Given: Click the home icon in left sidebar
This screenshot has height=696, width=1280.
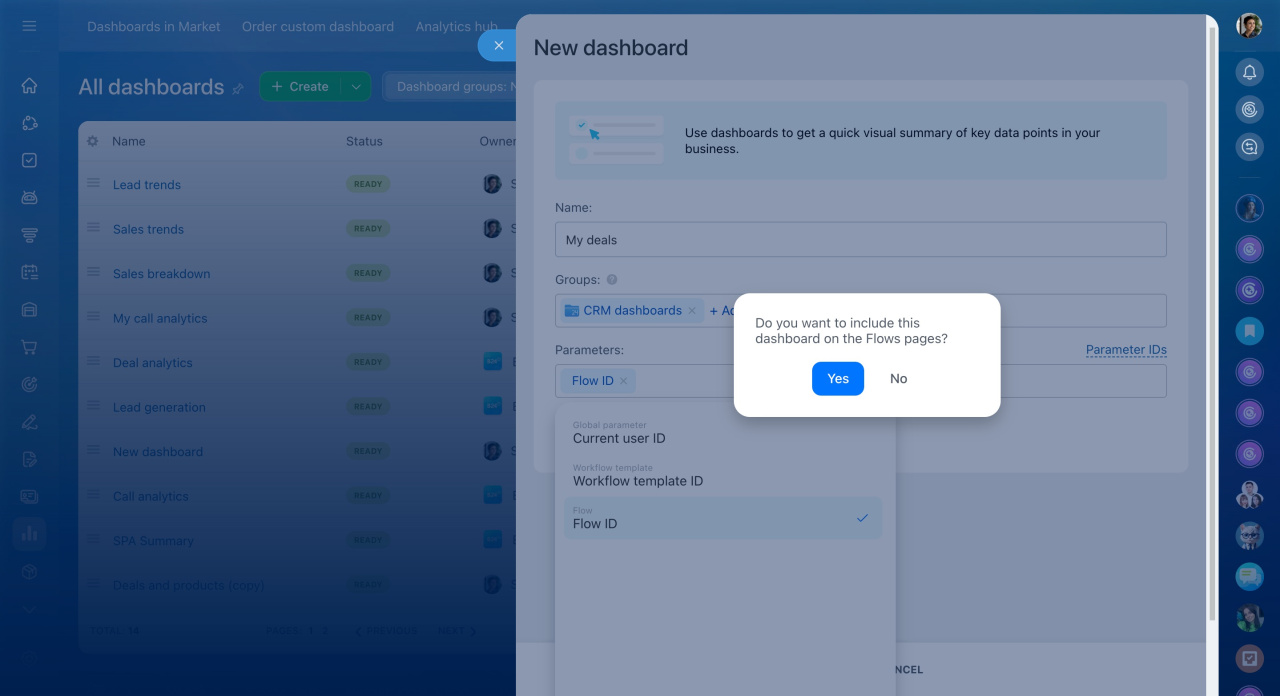Looking at the screenshot, I should click(x=29, y=86).
